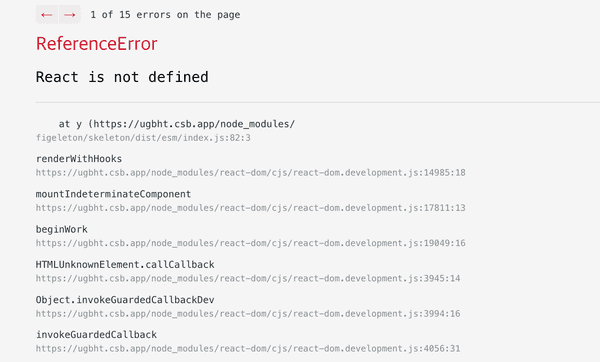Select the 'React is not defined' message
This screenshot has height=362, width=600.
[x=122, y=77]
